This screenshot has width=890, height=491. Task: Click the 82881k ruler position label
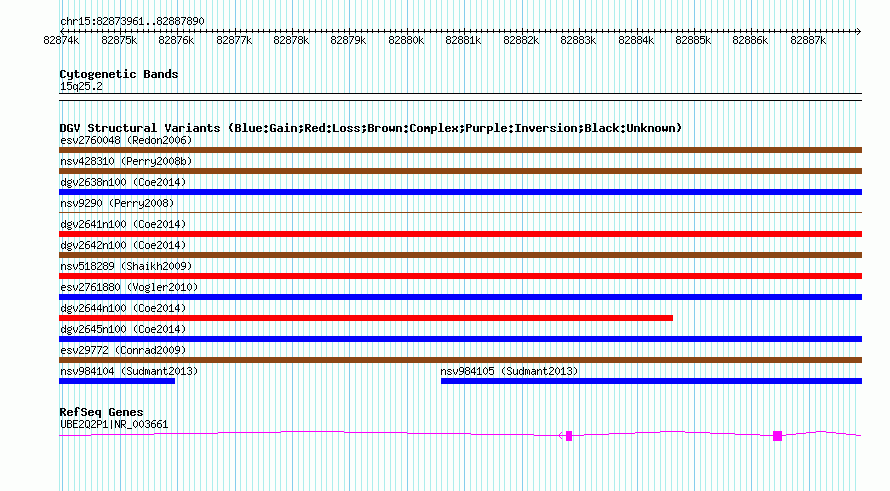[463, 40]
